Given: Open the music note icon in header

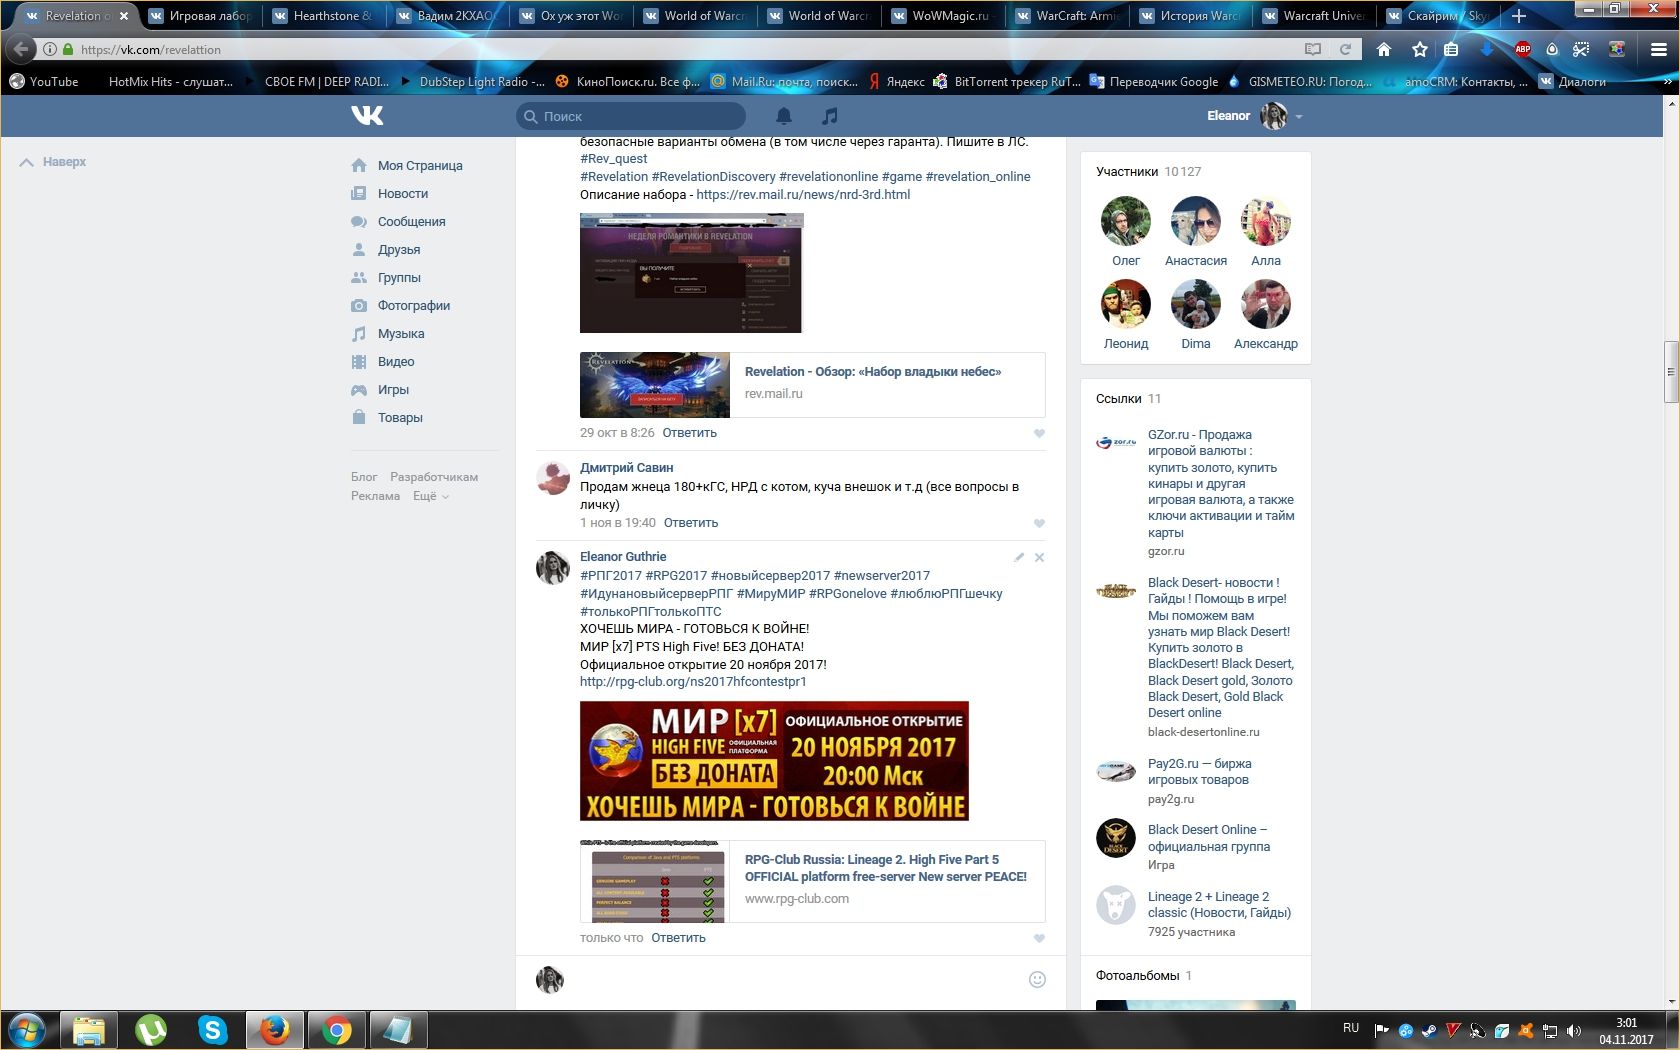Looking at the screenshot, I should click(x=829, y=116).
